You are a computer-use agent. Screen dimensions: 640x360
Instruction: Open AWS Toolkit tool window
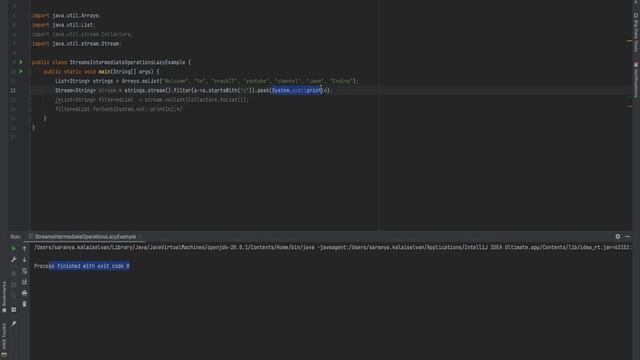click(x=4, y=341)
